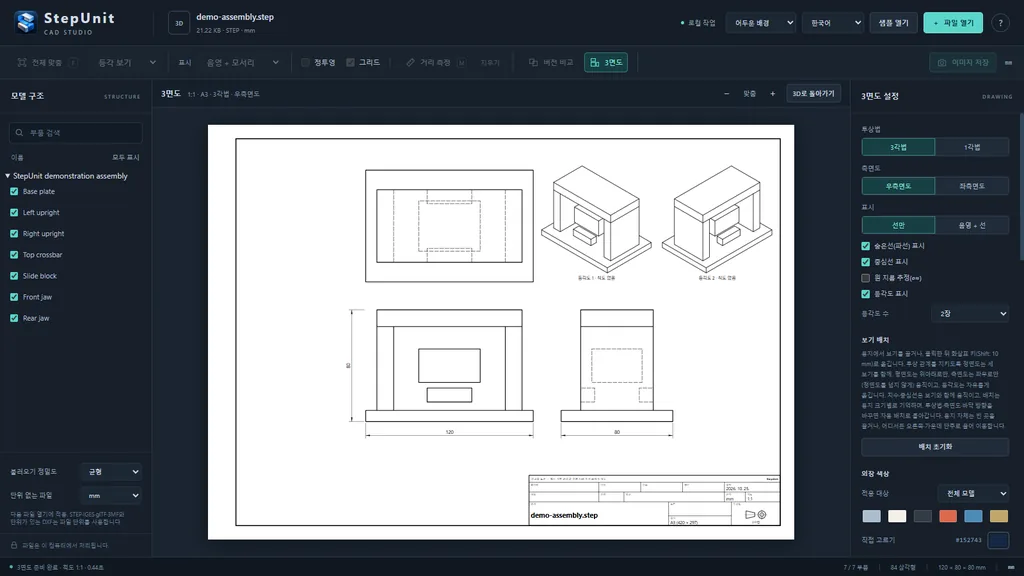The width and height of the screenshot is (1024, 576).
Task: Select the distance measure ruler icon
Action: click(410, 63)
